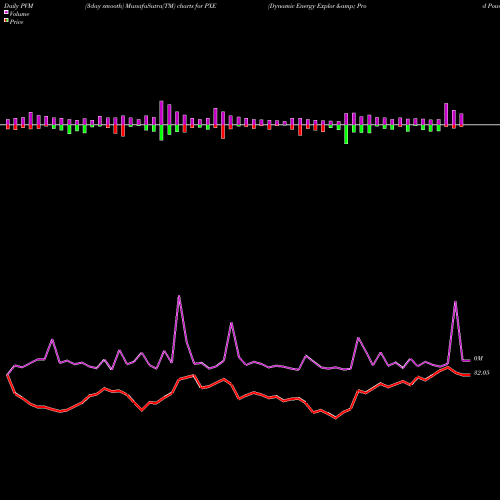The height and width of the screenshot is (500, 500).
Task: Click the Volume legend color swatch
Action: (x=6, y=12)
